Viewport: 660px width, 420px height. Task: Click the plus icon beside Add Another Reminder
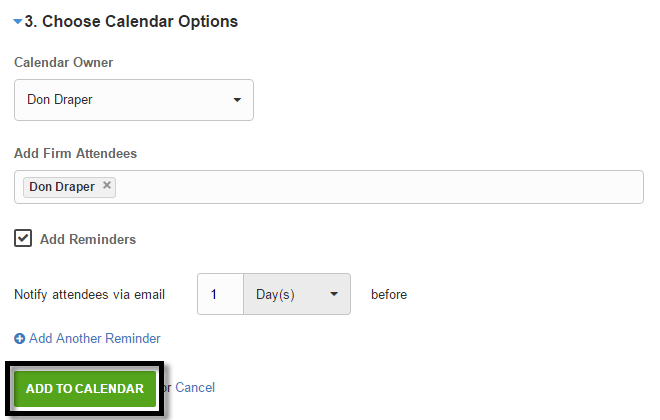(x=20, y=338)
